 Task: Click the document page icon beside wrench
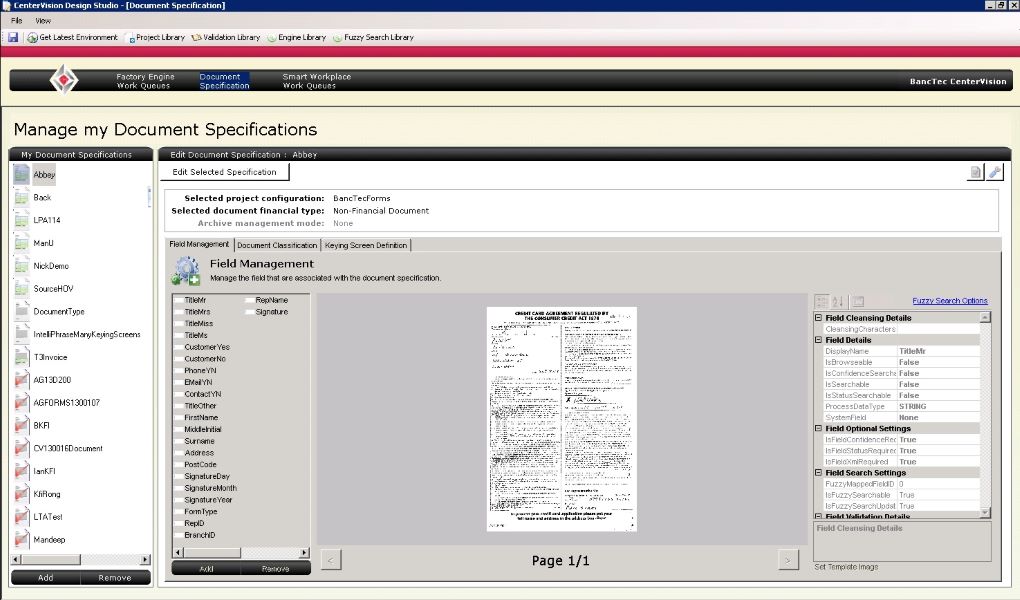tap(975, 172)
